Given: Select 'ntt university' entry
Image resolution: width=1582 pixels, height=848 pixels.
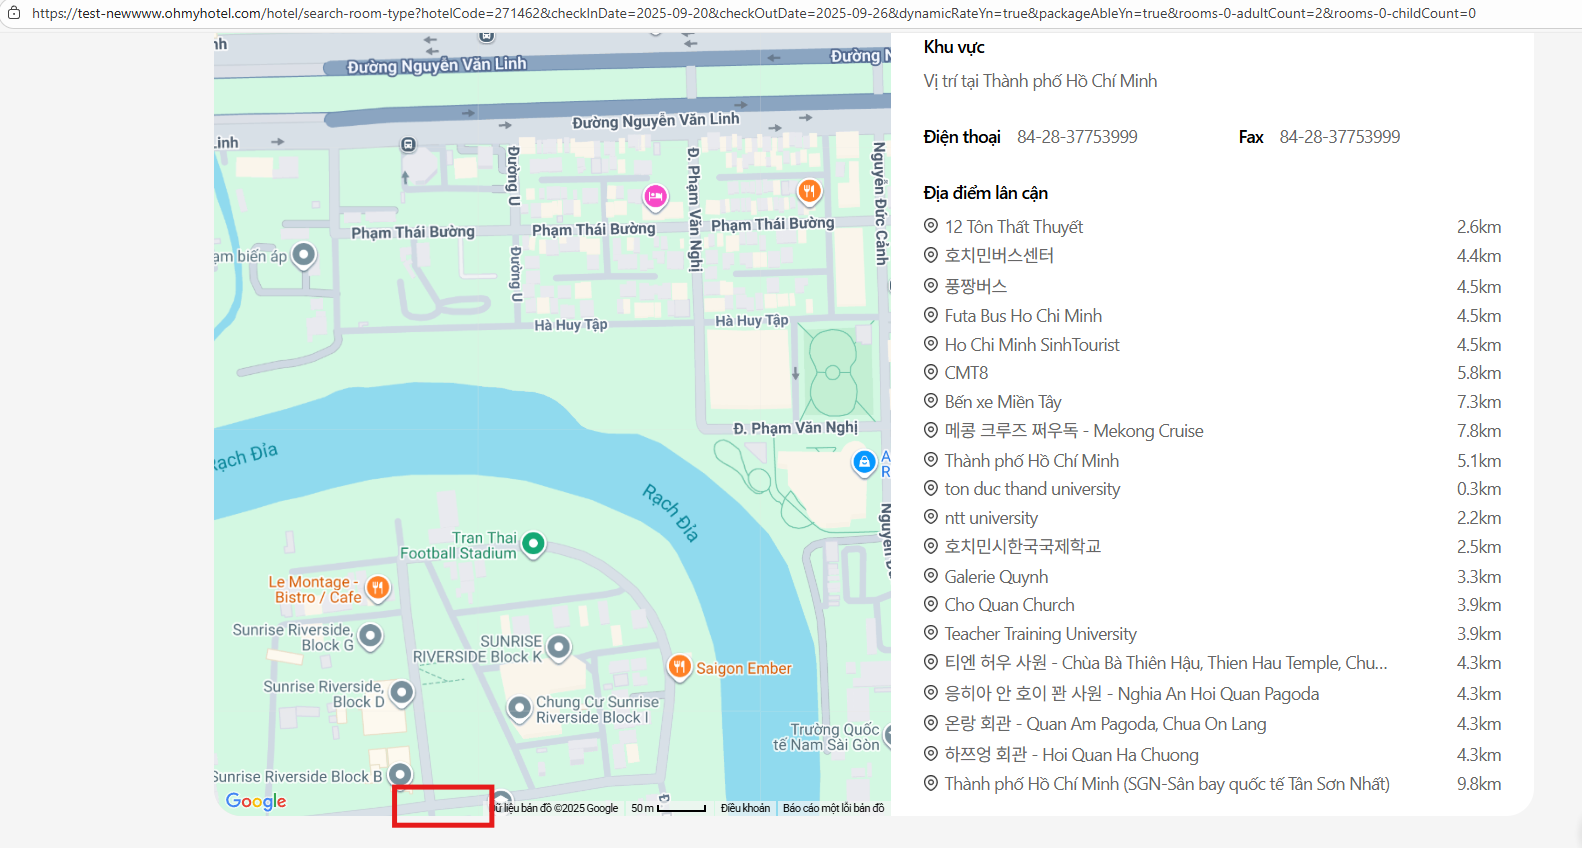Looking at the screenshot, I should 991,518.
